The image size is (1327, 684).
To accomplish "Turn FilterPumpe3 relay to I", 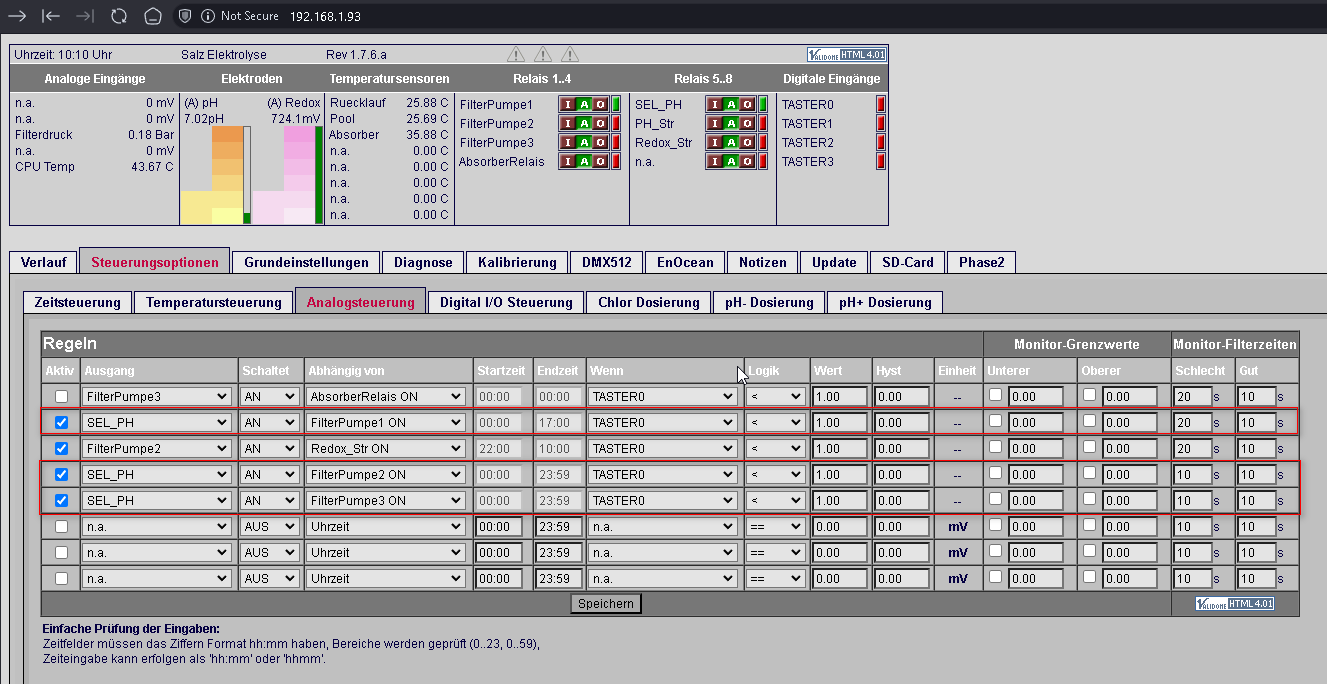I will click(x=568, y=142).
